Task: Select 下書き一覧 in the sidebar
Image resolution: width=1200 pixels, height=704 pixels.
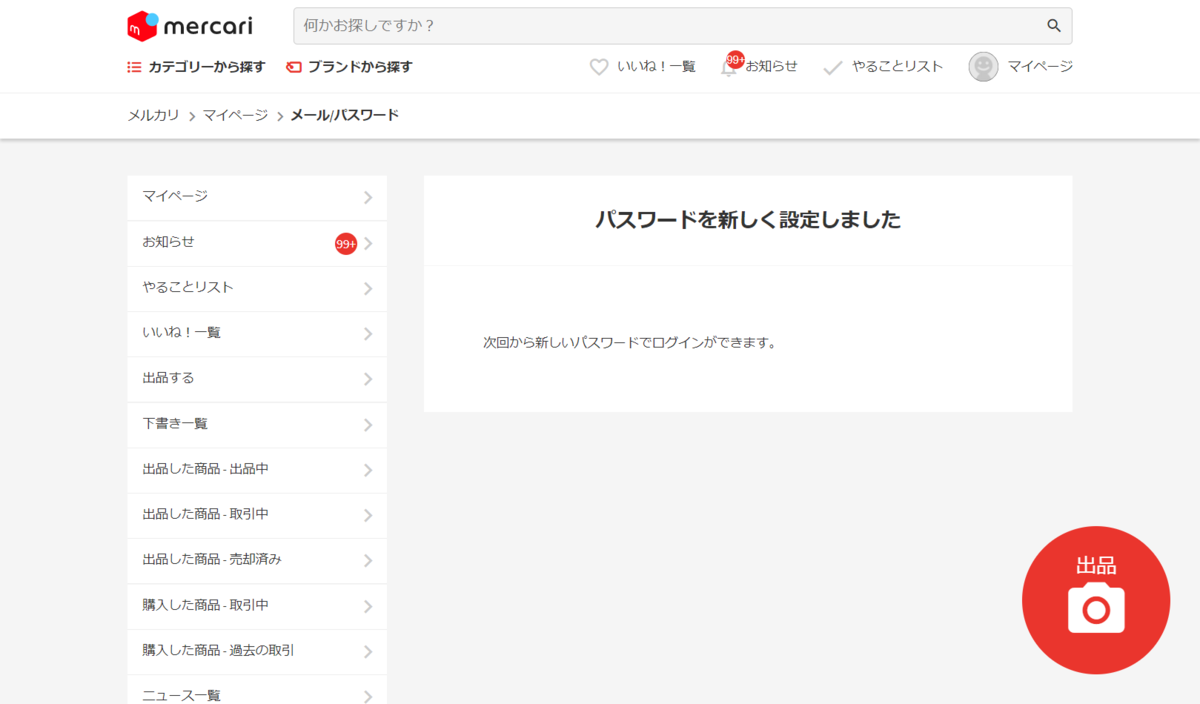Action: [257, 425]
